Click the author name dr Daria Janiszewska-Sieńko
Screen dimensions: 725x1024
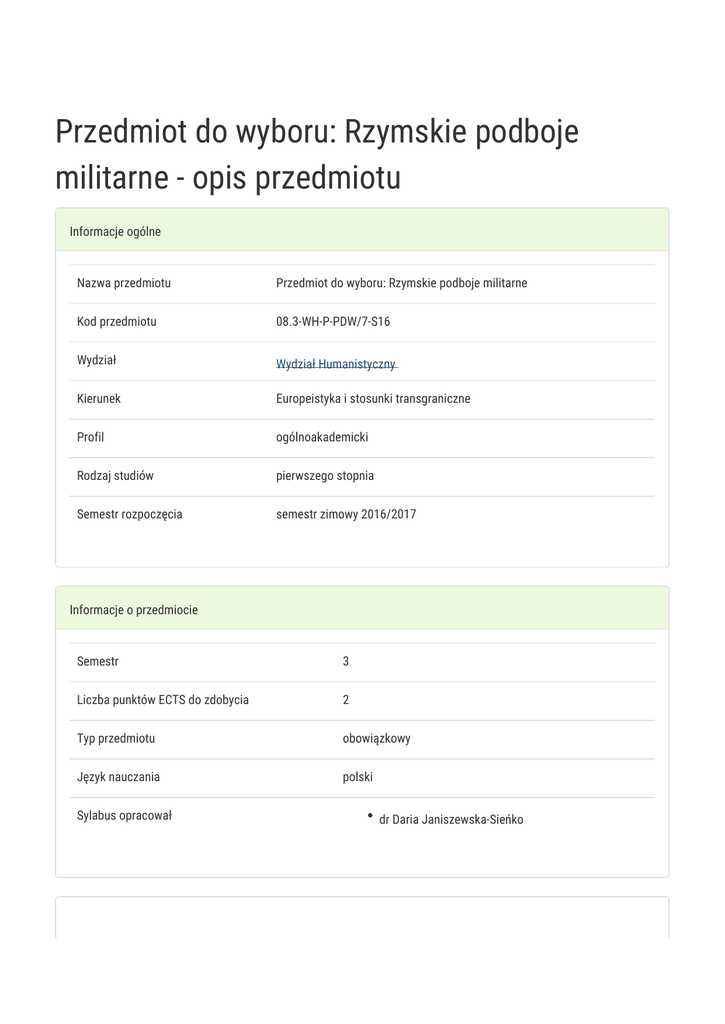click(x=451, y=820)
